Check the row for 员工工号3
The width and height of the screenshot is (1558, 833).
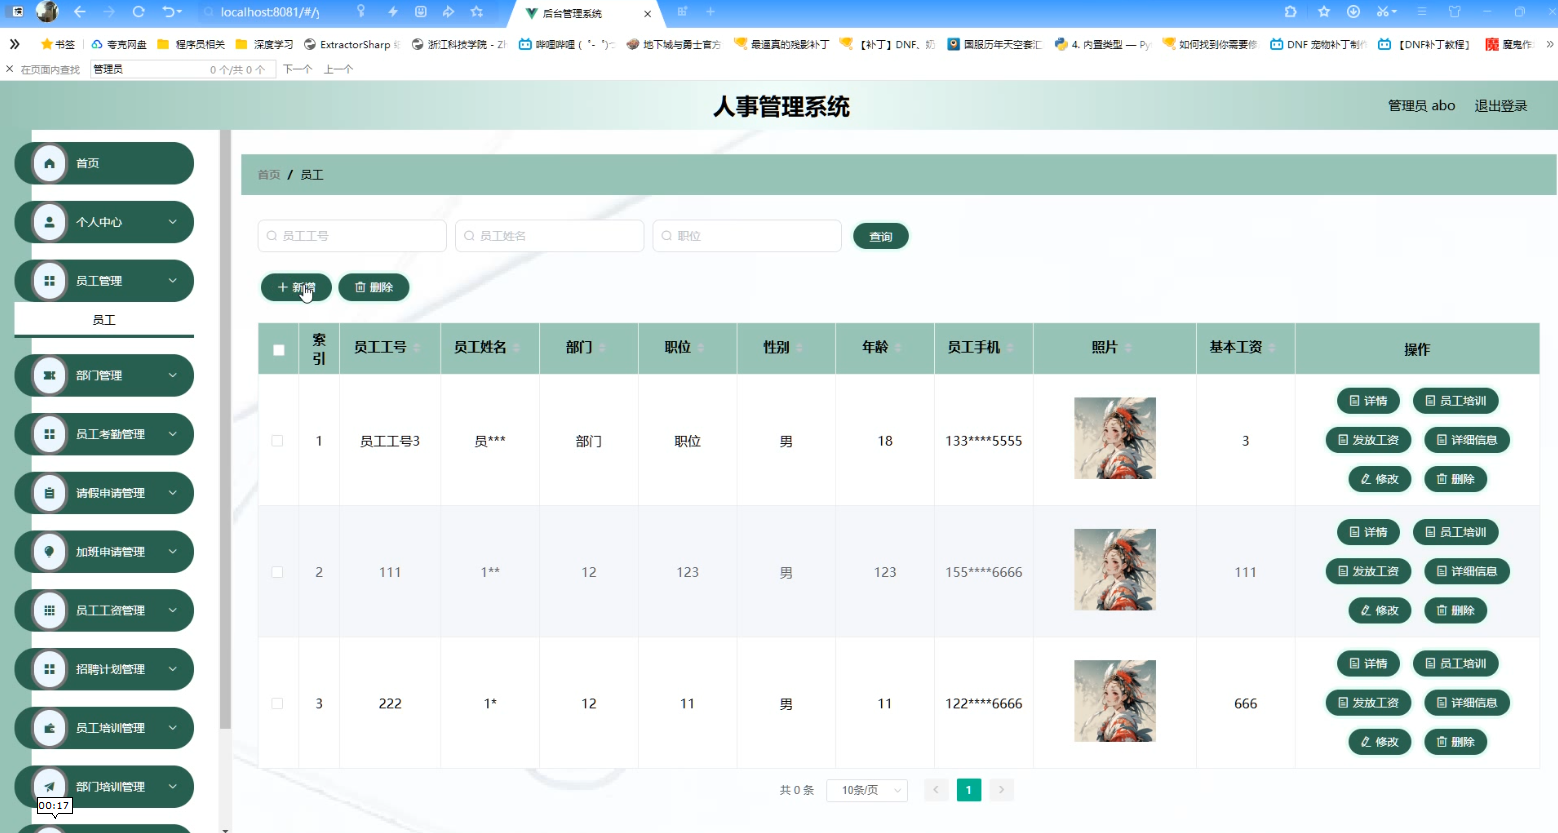click(277, 441)
